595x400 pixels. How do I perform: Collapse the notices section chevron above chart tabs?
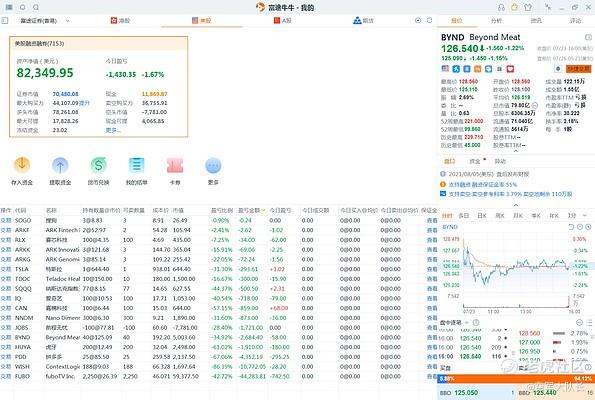pos(516,205)
